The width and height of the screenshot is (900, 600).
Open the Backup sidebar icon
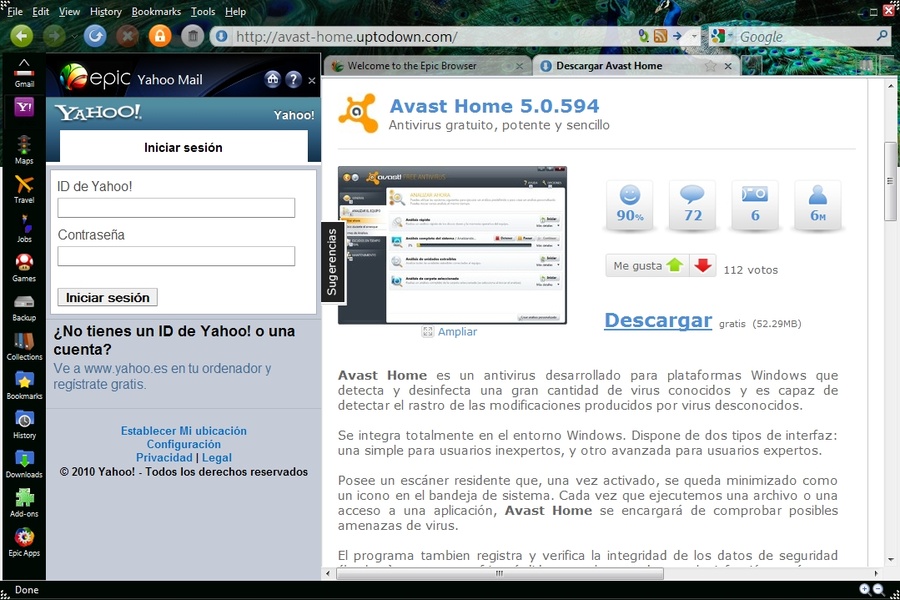click(24, 304)
